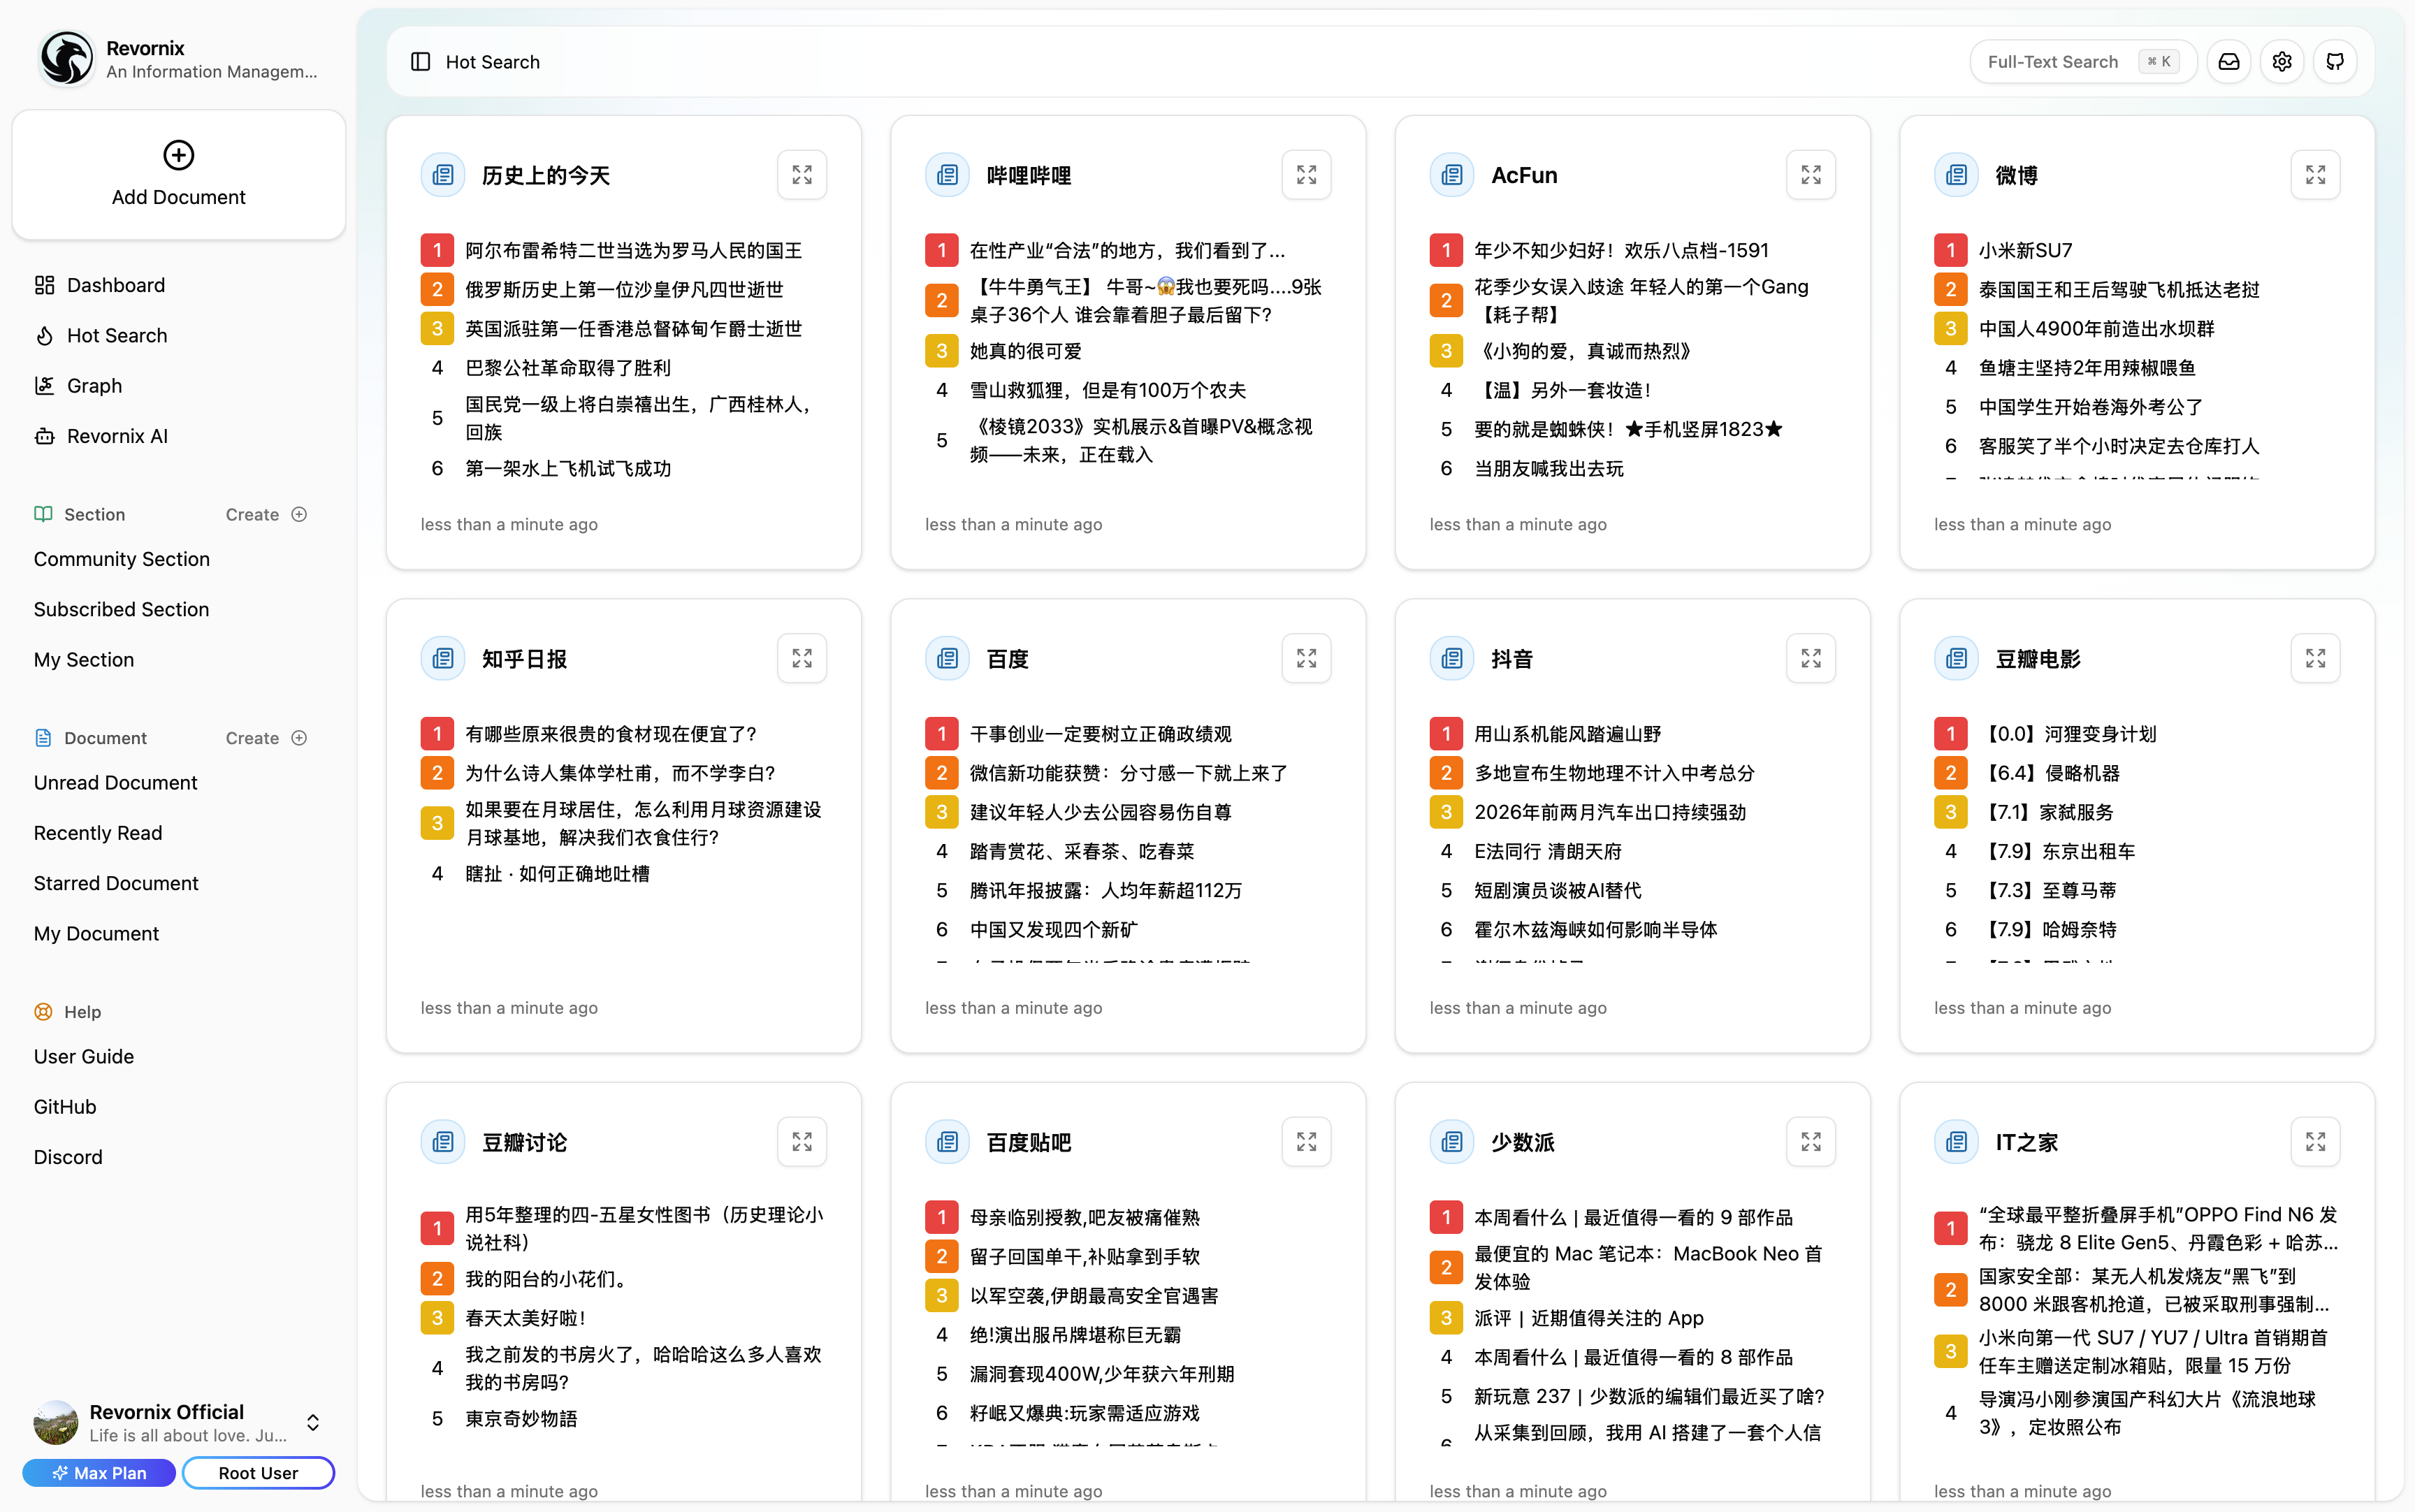Toggle the sidebar panel icon
The height and width of the screenshot is (1512, 2415).
[x=421, y=62]
